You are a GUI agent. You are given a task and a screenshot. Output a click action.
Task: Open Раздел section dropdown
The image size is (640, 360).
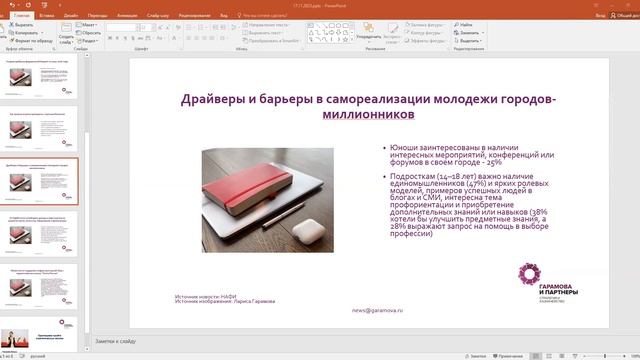pyautogui.click(x=87, y=41)
